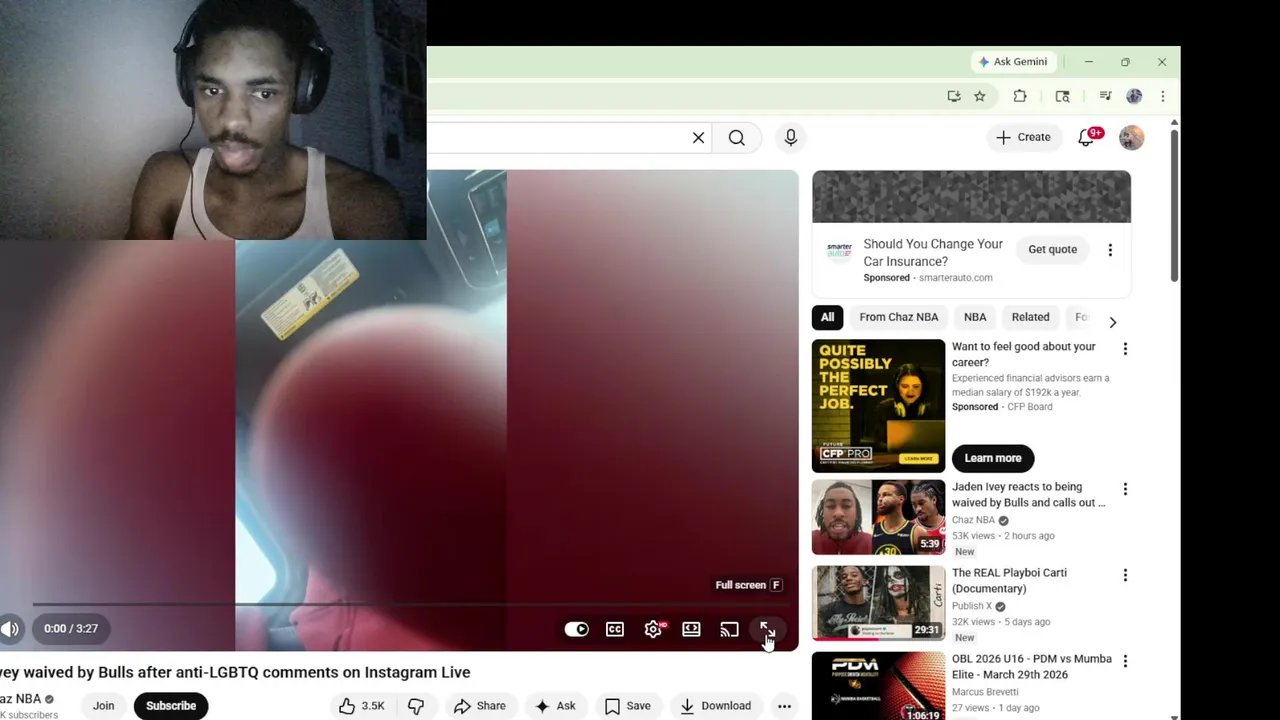Toggle the autoplay switch in the player
This screenshot has height=720, width=1280.
pyautogui.click(x=577, y=629)
